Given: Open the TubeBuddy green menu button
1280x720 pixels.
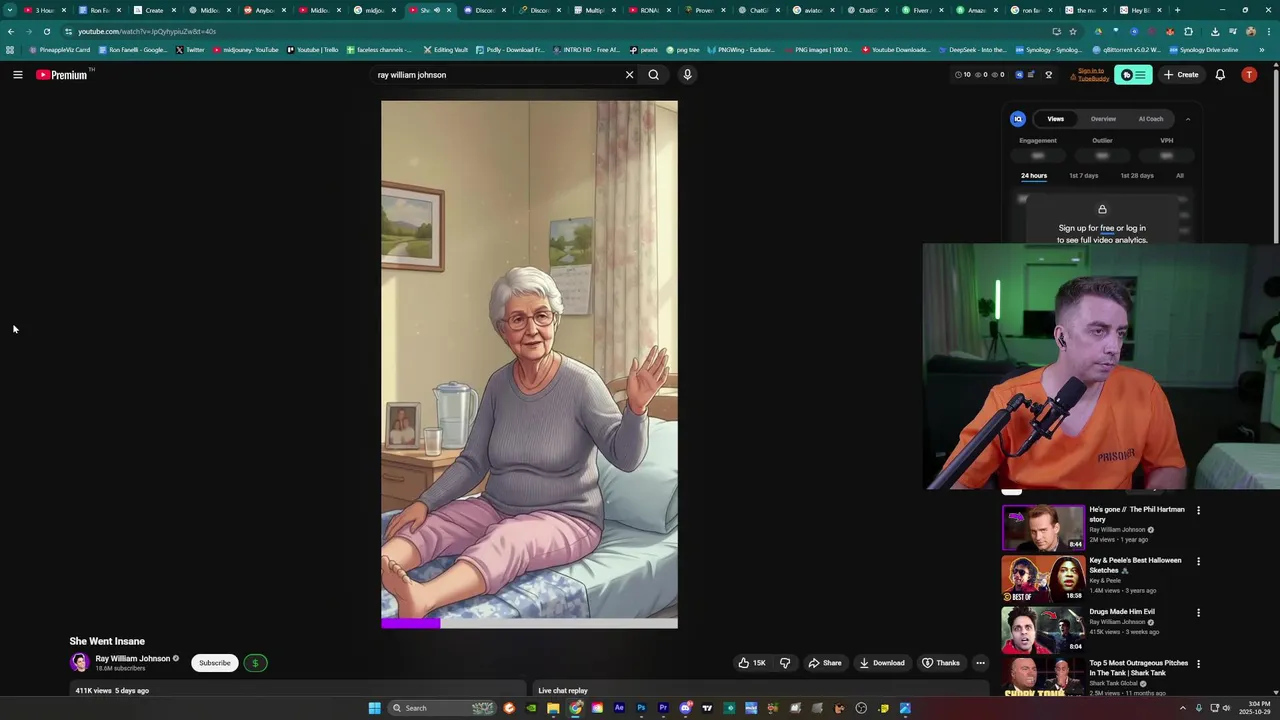Looking at the screenshot, I should (1133, 75).
